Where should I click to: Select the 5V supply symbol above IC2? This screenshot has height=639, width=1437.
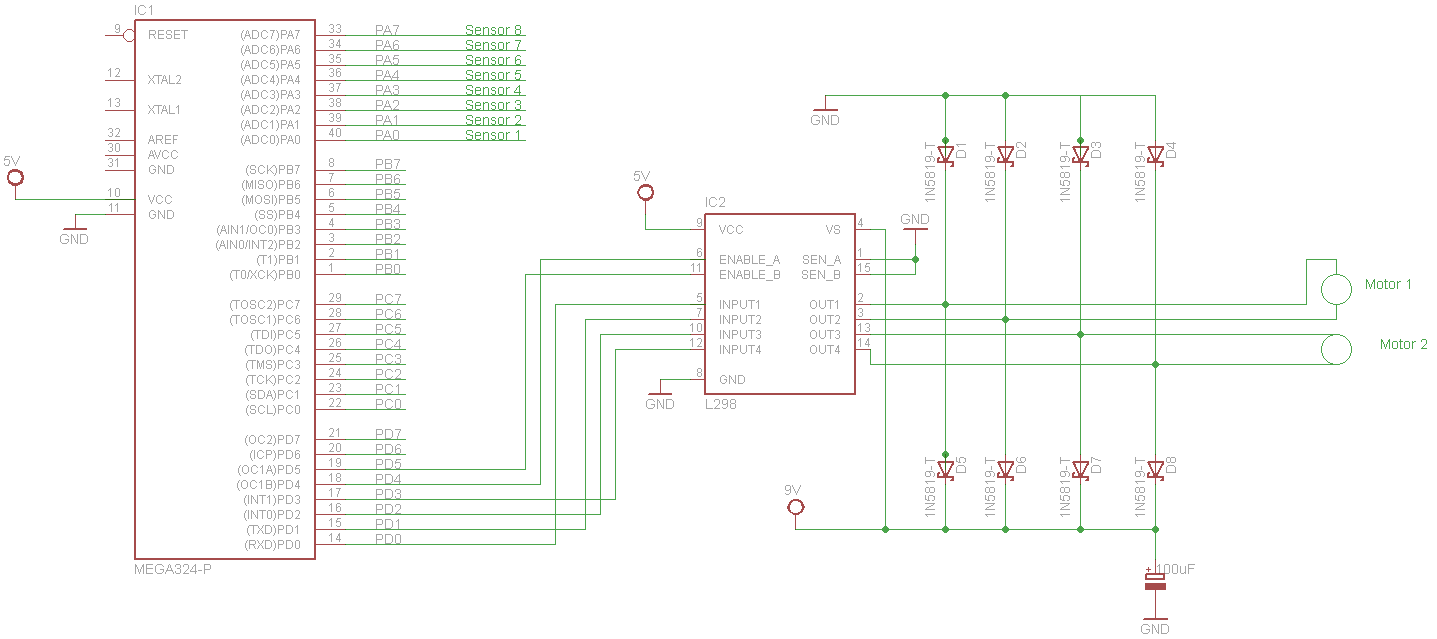coord(645,193)
